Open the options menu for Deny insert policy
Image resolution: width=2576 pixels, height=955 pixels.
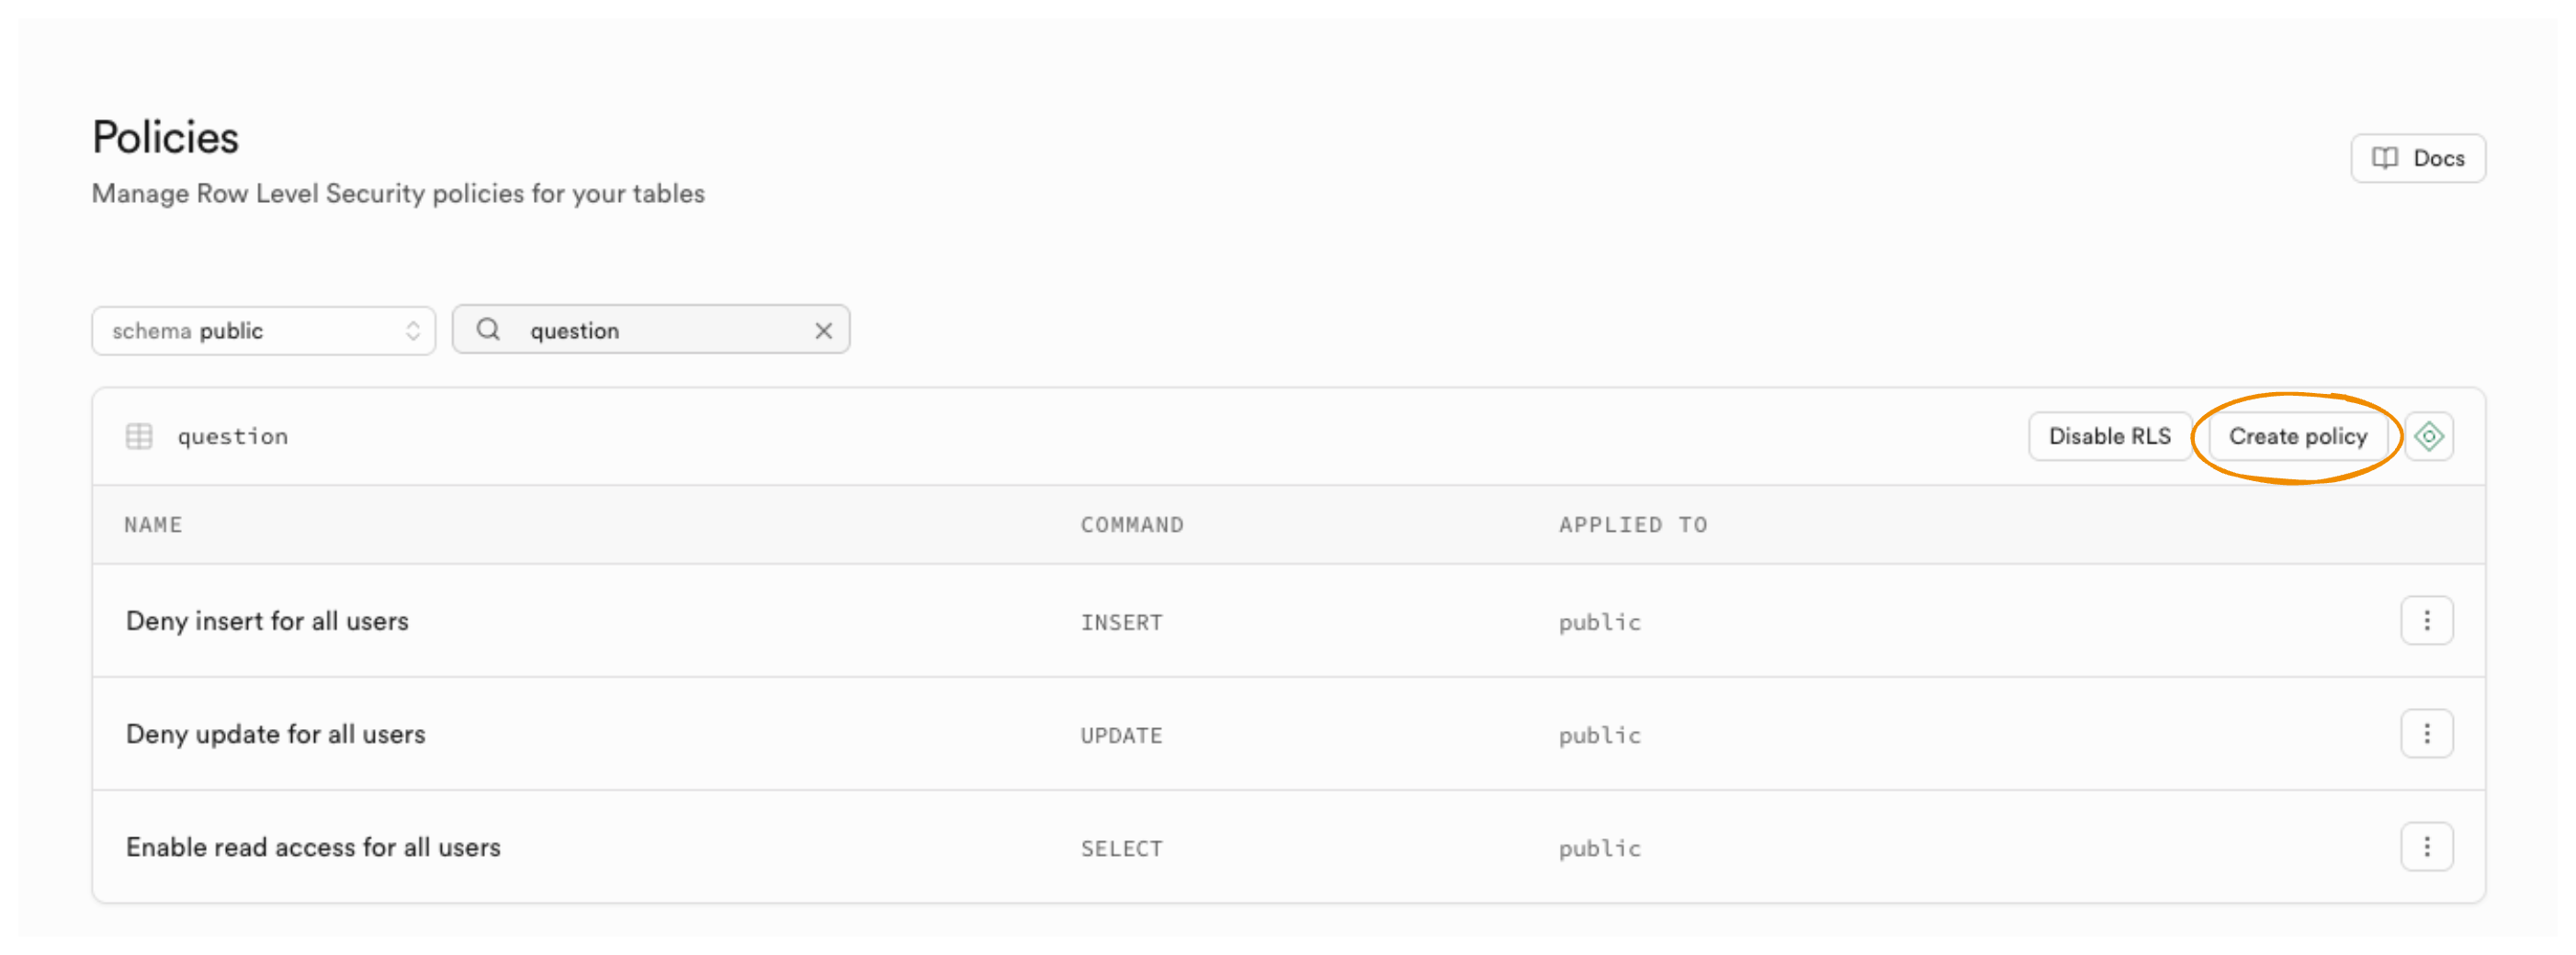click(x=2426, y=622)
